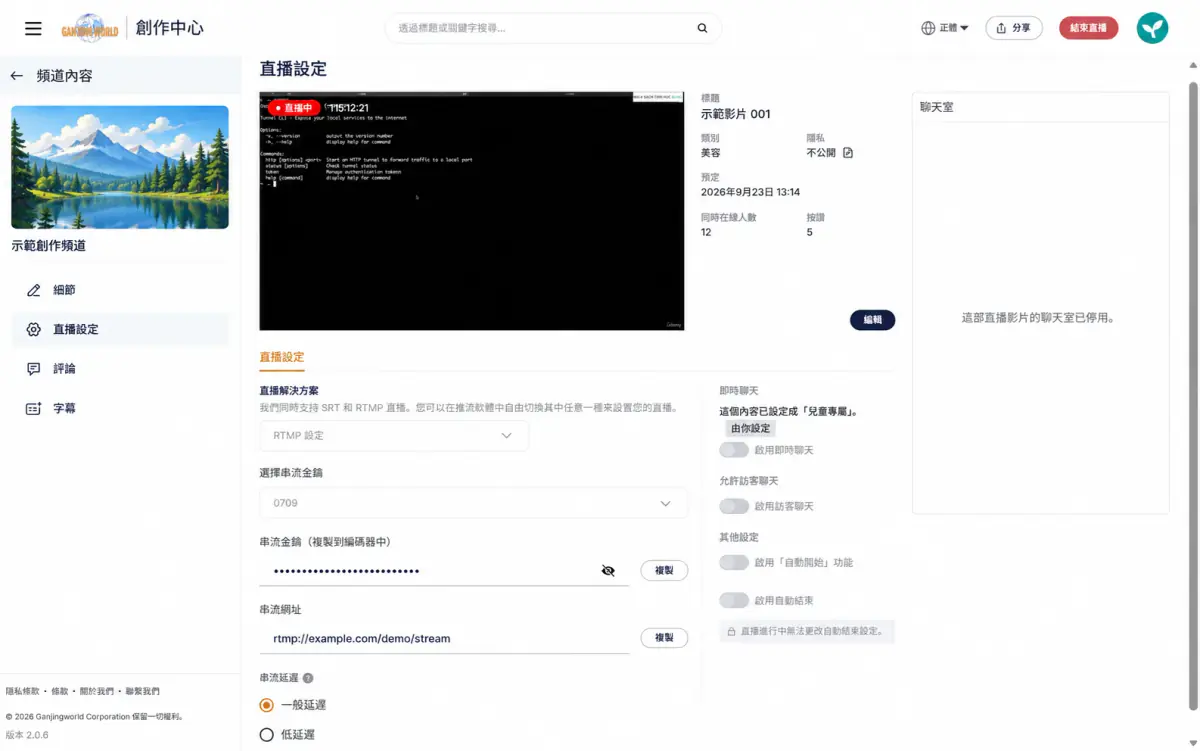Click the red 結束直播 button
Viewport: 1200px width, 751px height.
[x=1088, y=28]
